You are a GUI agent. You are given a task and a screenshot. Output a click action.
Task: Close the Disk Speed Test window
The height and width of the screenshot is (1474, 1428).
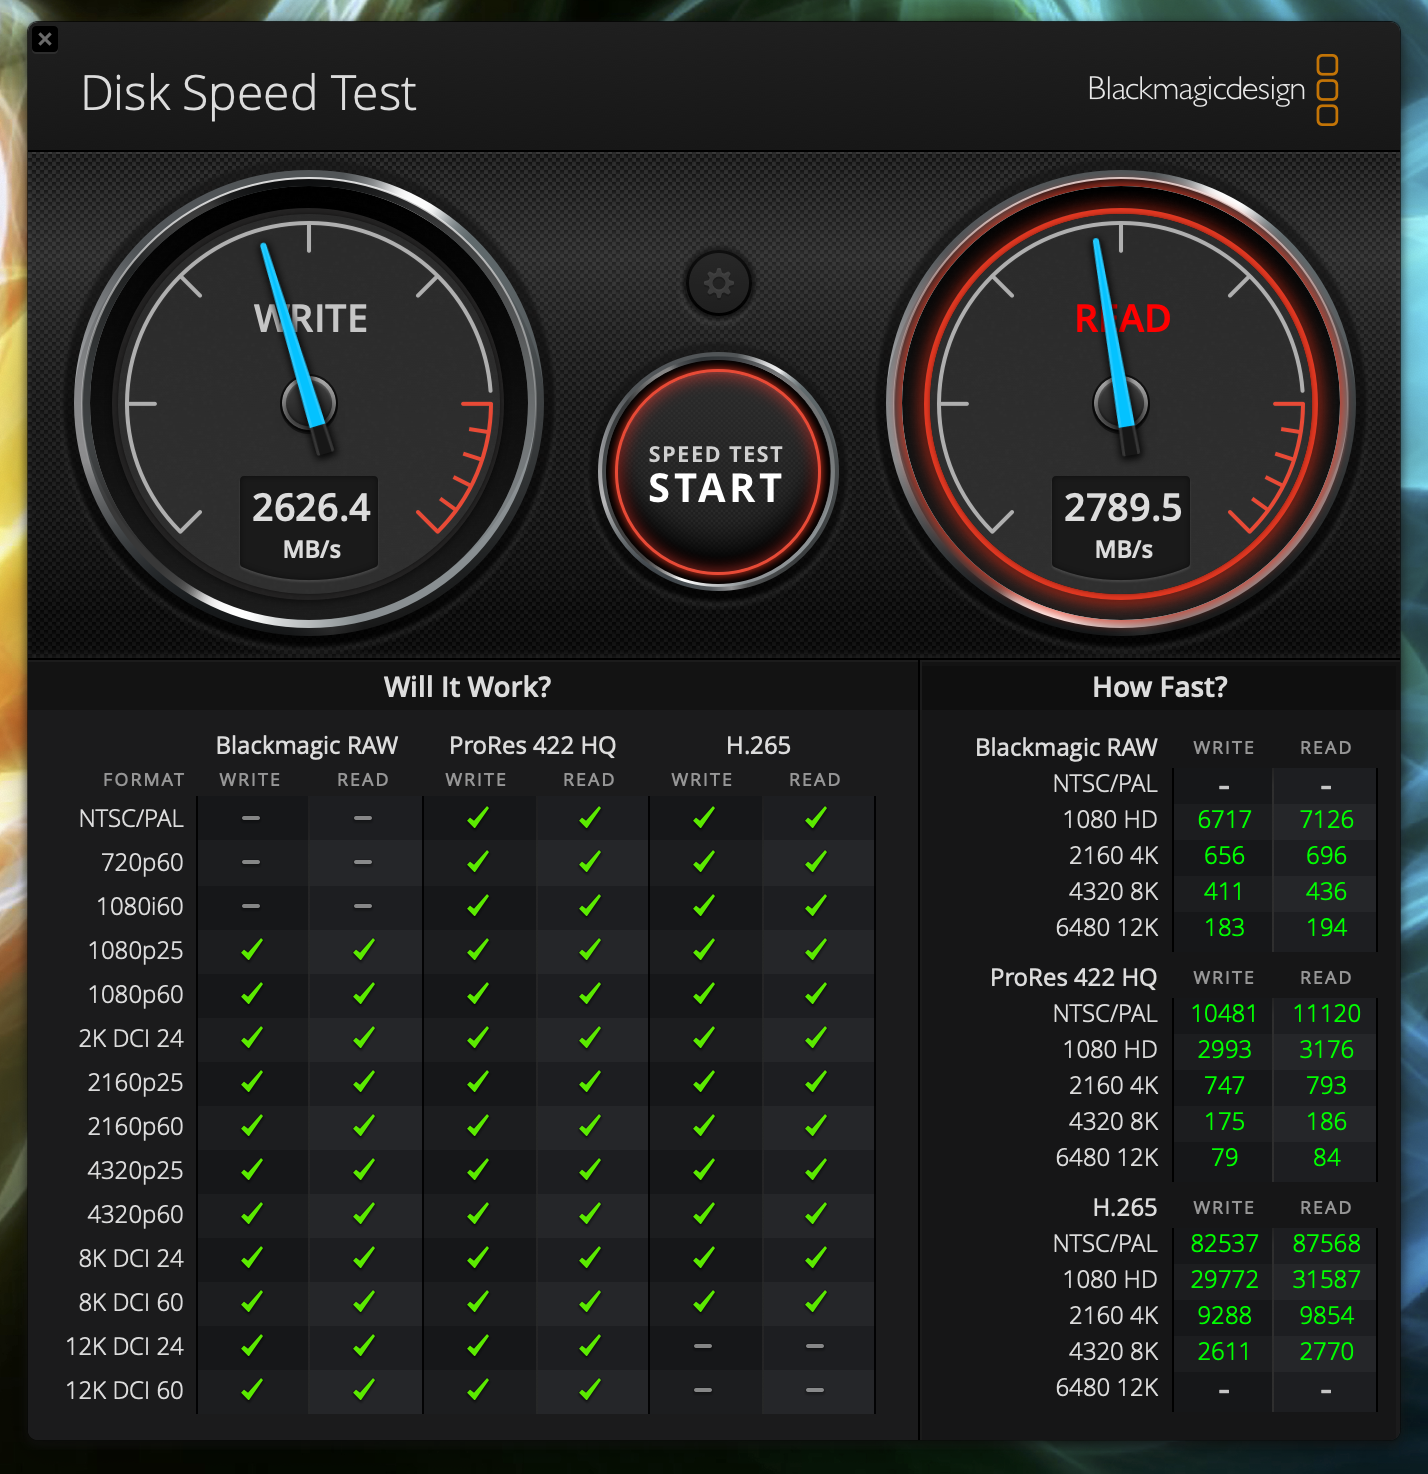point(45,39)
